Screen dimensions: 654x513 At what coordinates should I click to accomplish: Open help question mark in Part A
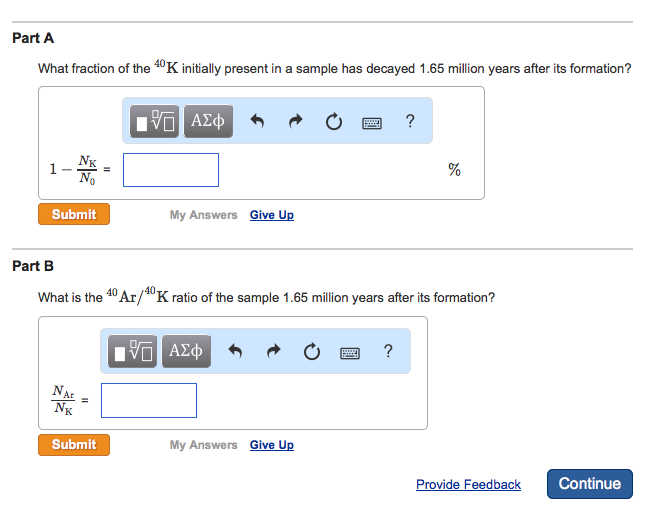pos(410,122)
